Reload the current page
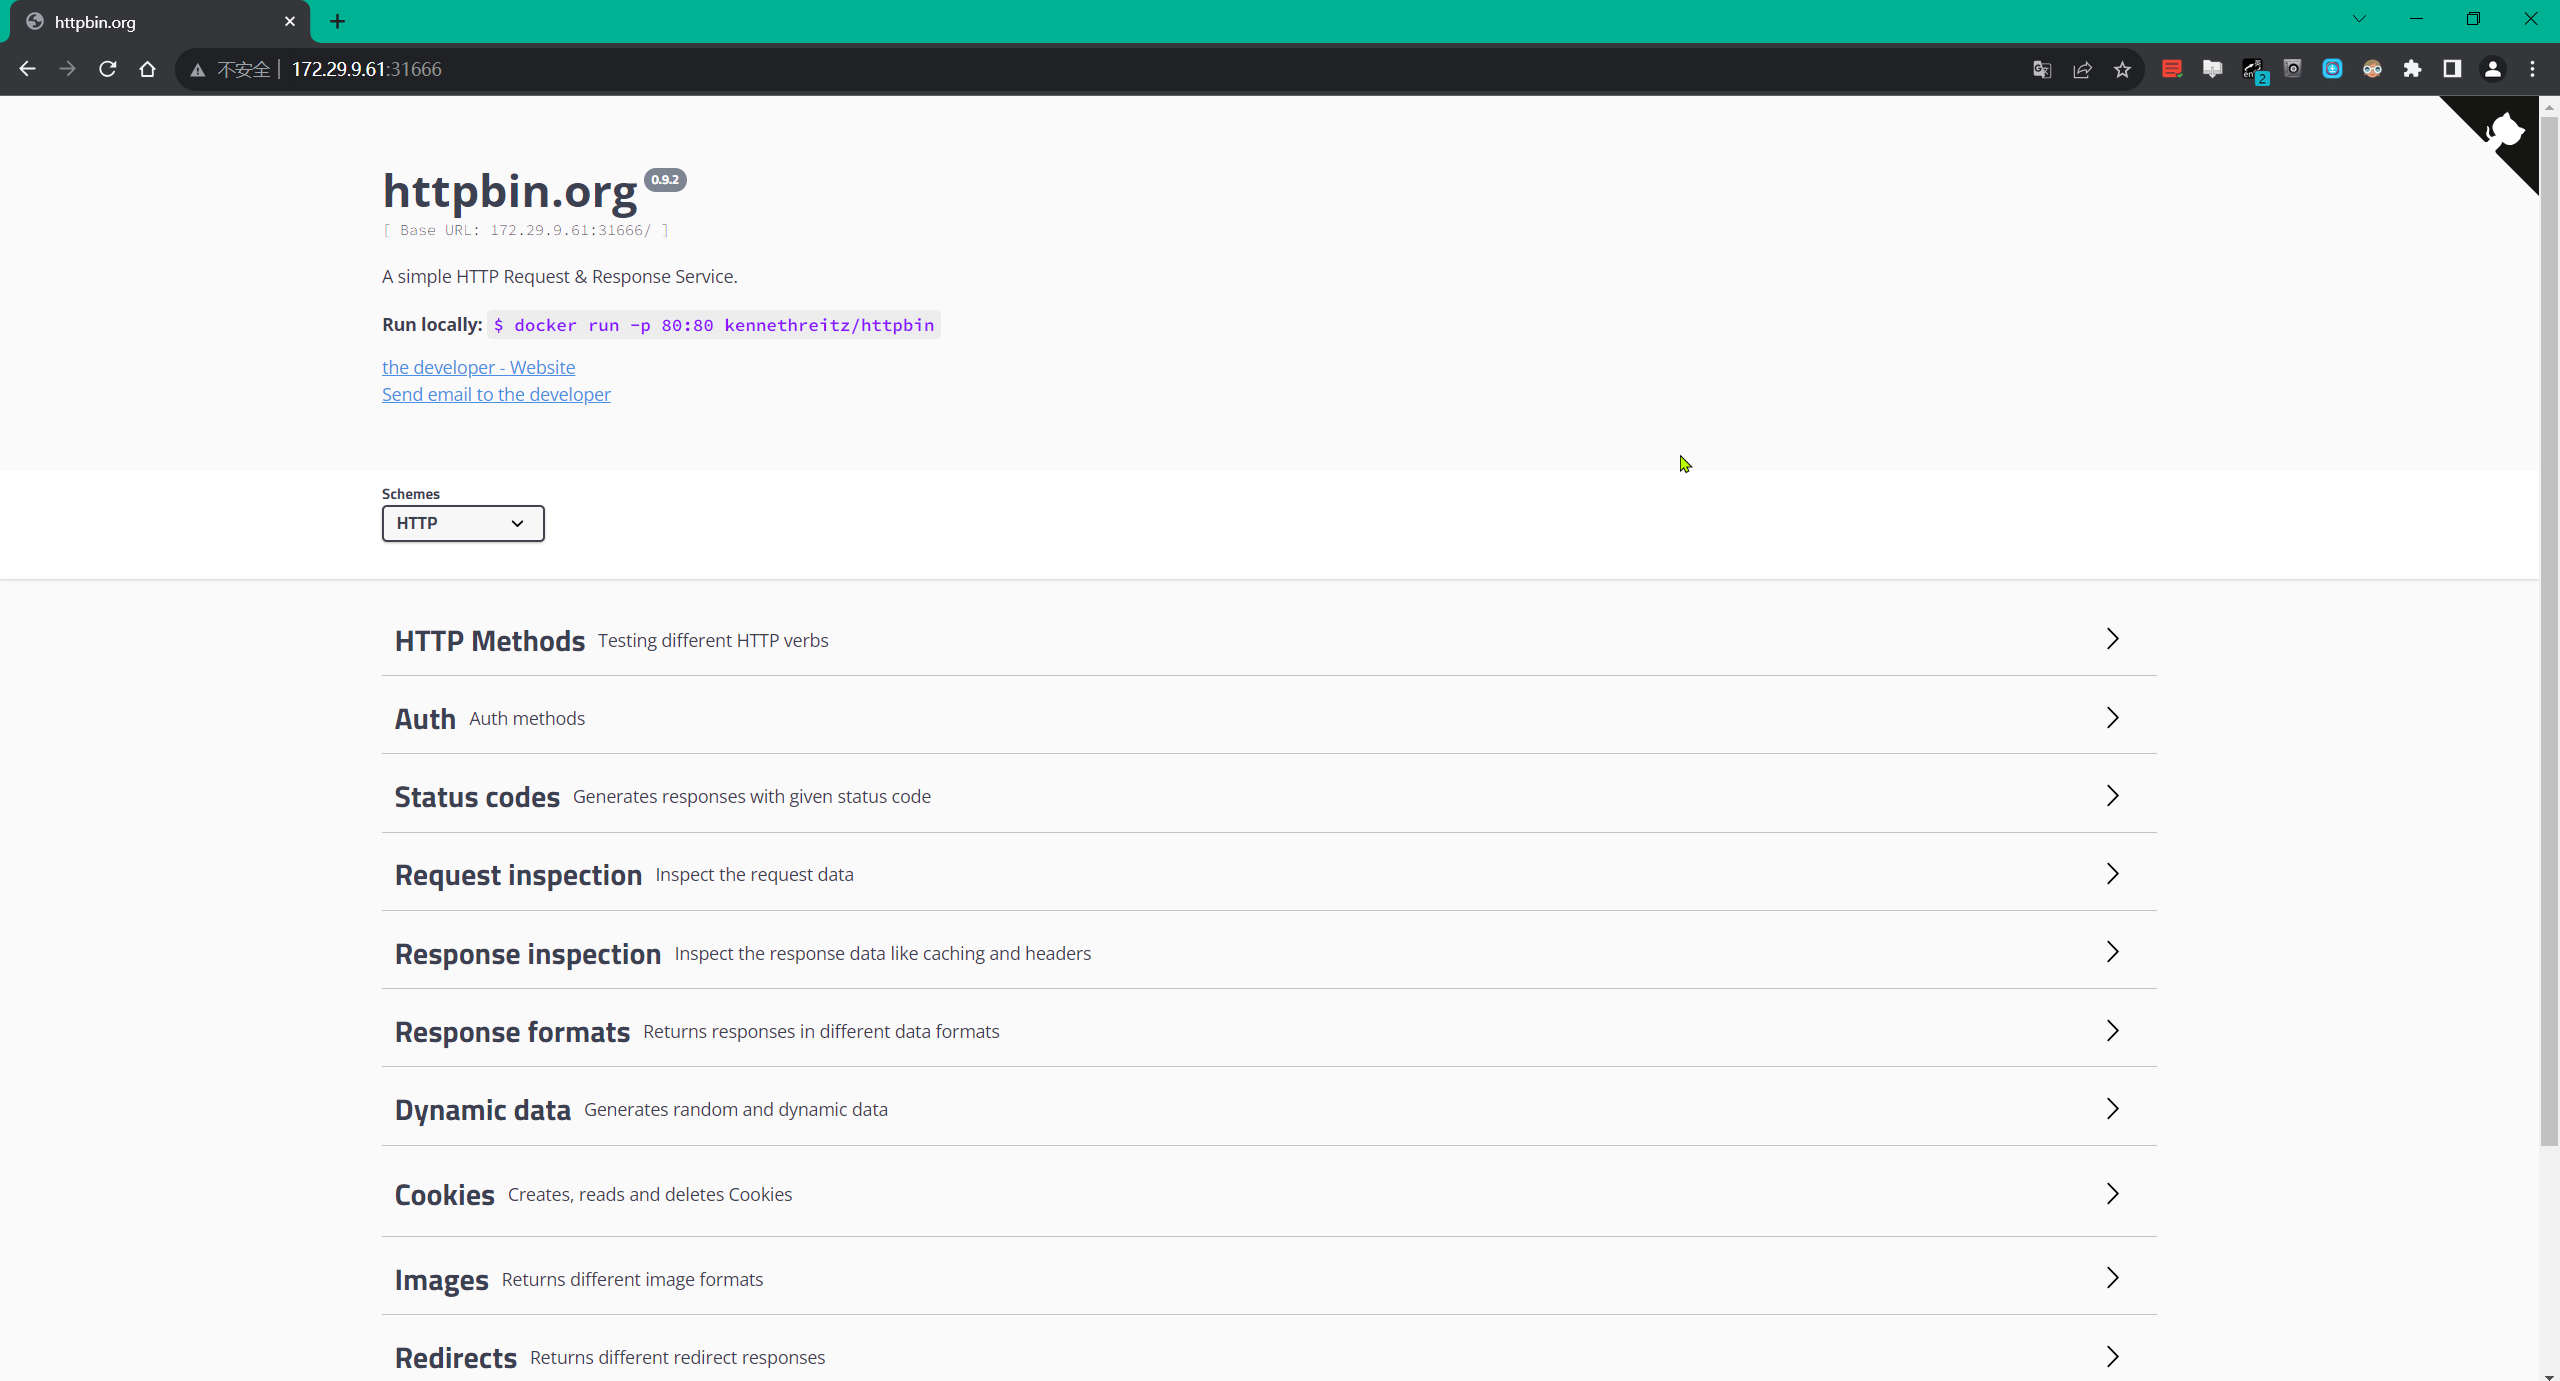Image resolution: width=2560 pixels, height=1381 pixels. (x=107, y=69)
